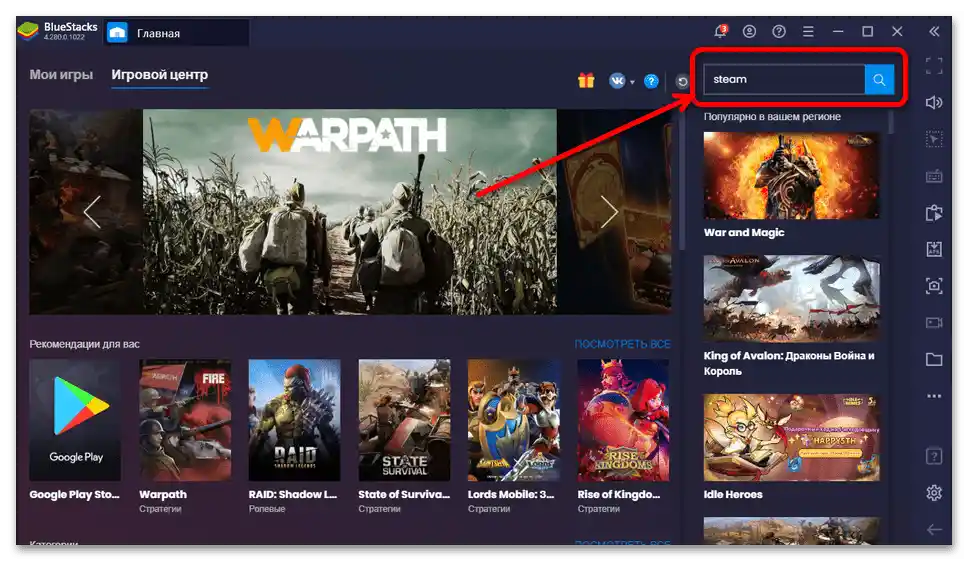
Task: Click the search field containing steam
Action: [x=784, y=80]
